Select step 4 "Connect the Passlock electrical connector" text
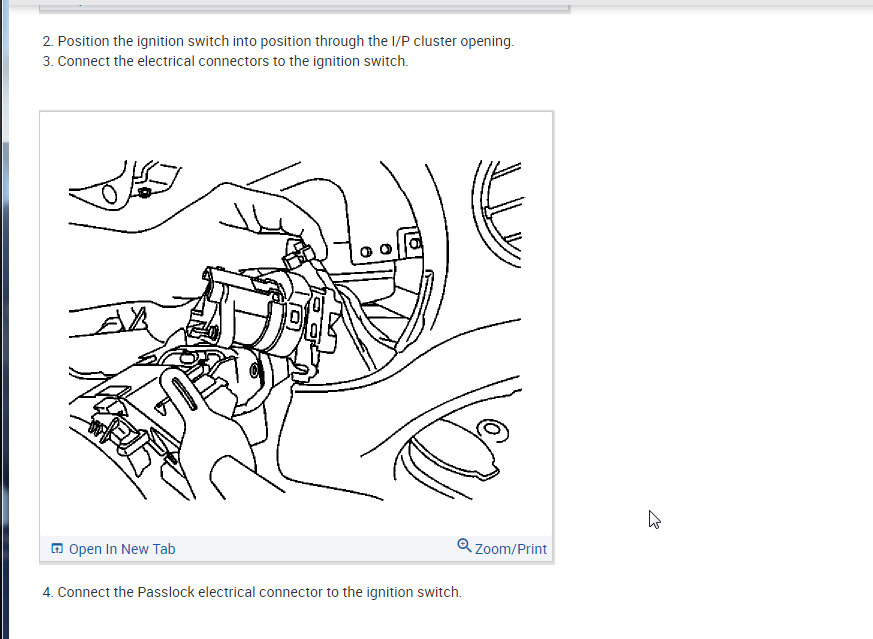This screenshot has width=873, height=639. pos(190,592)
